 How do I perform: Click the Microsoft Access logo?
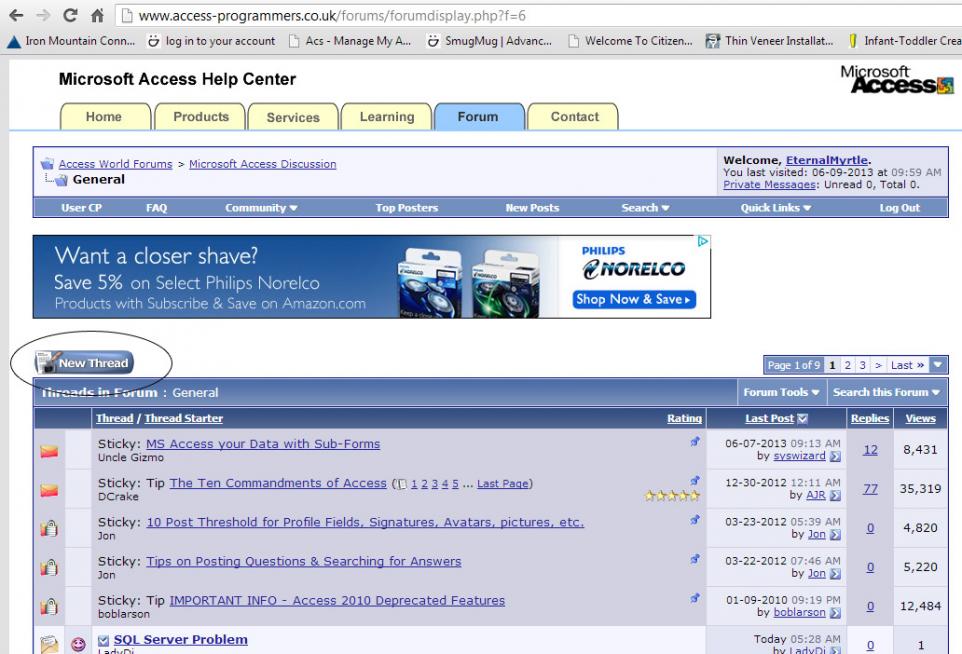(x=896, y=80)
